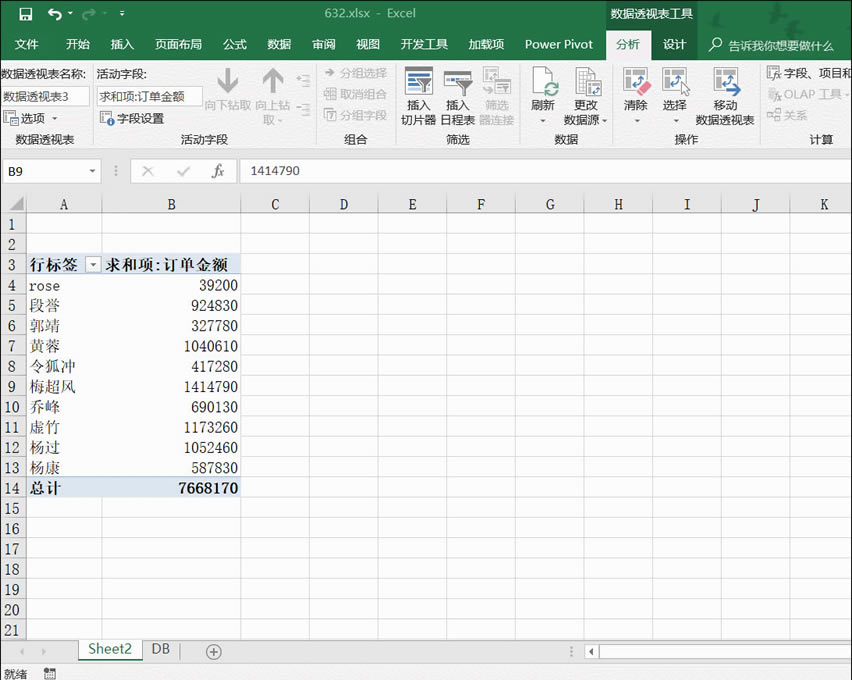The height and width of the screenshot is (680, 852).
Task: Click the Save icon on quick access toolbar
Action: point(25,13)
